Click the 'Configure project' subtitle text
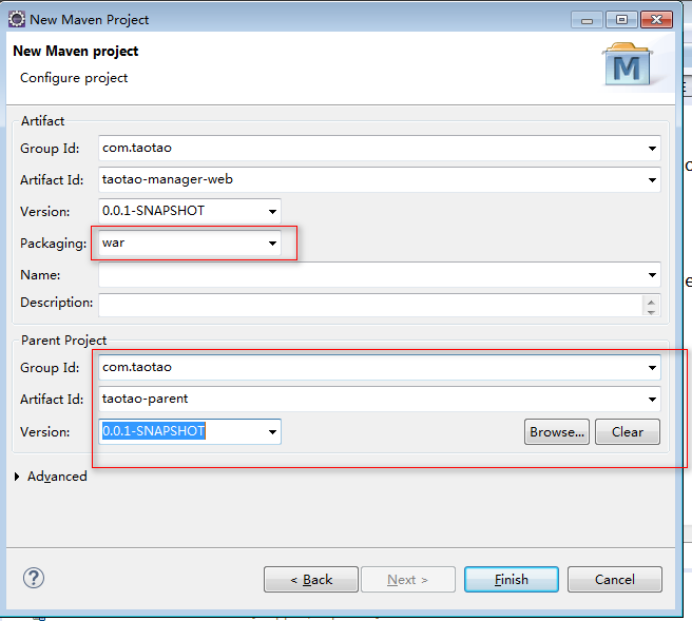 74,78
